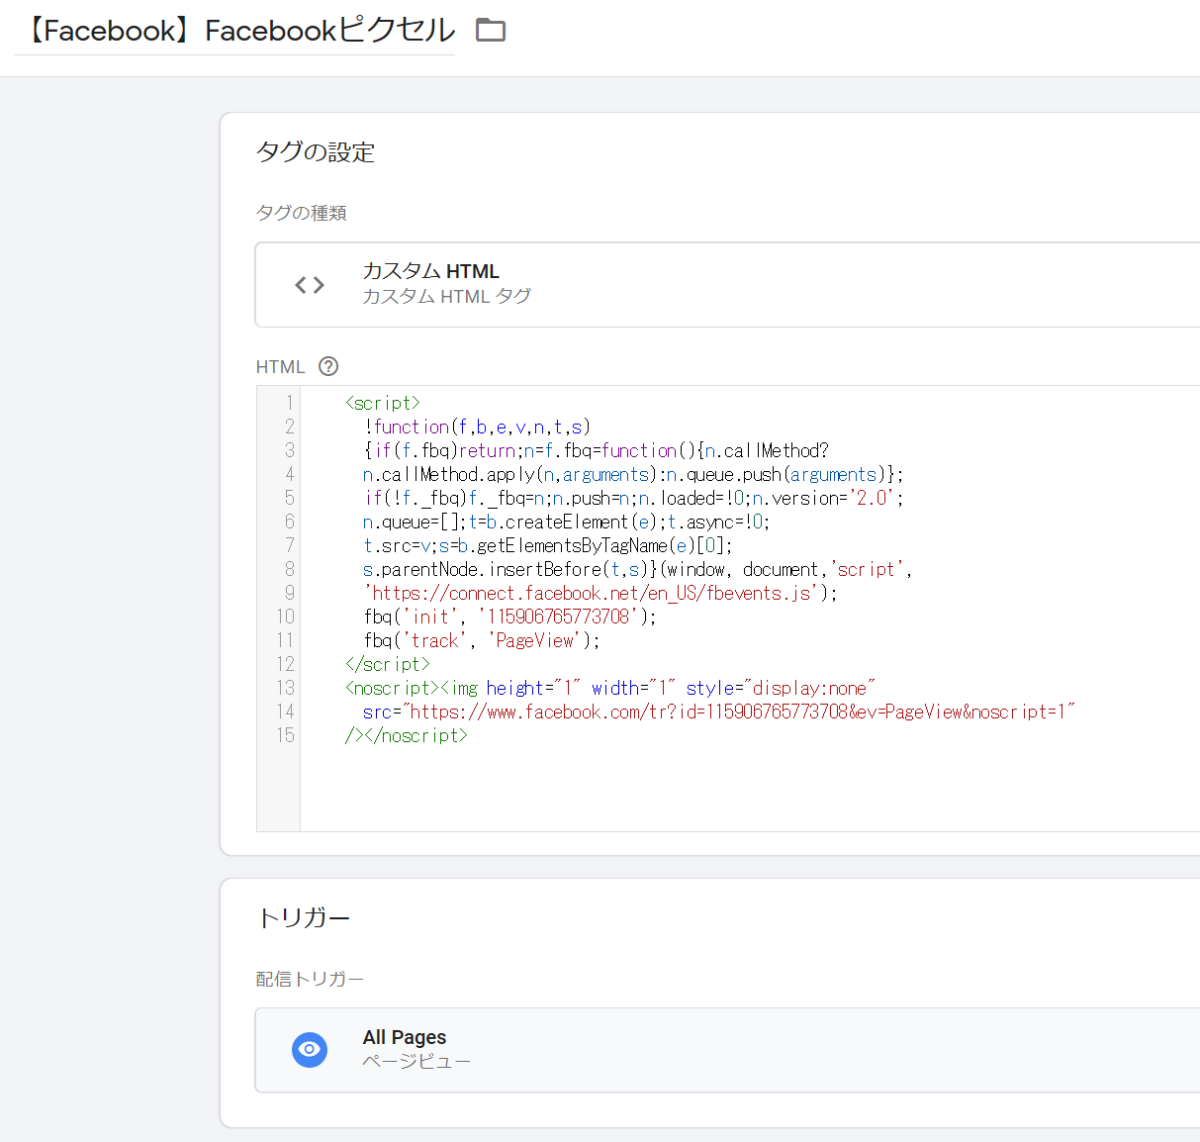
Task: Click the !function(f,b,e,v,n,t,s) line 2
Action: click(477, 427)
